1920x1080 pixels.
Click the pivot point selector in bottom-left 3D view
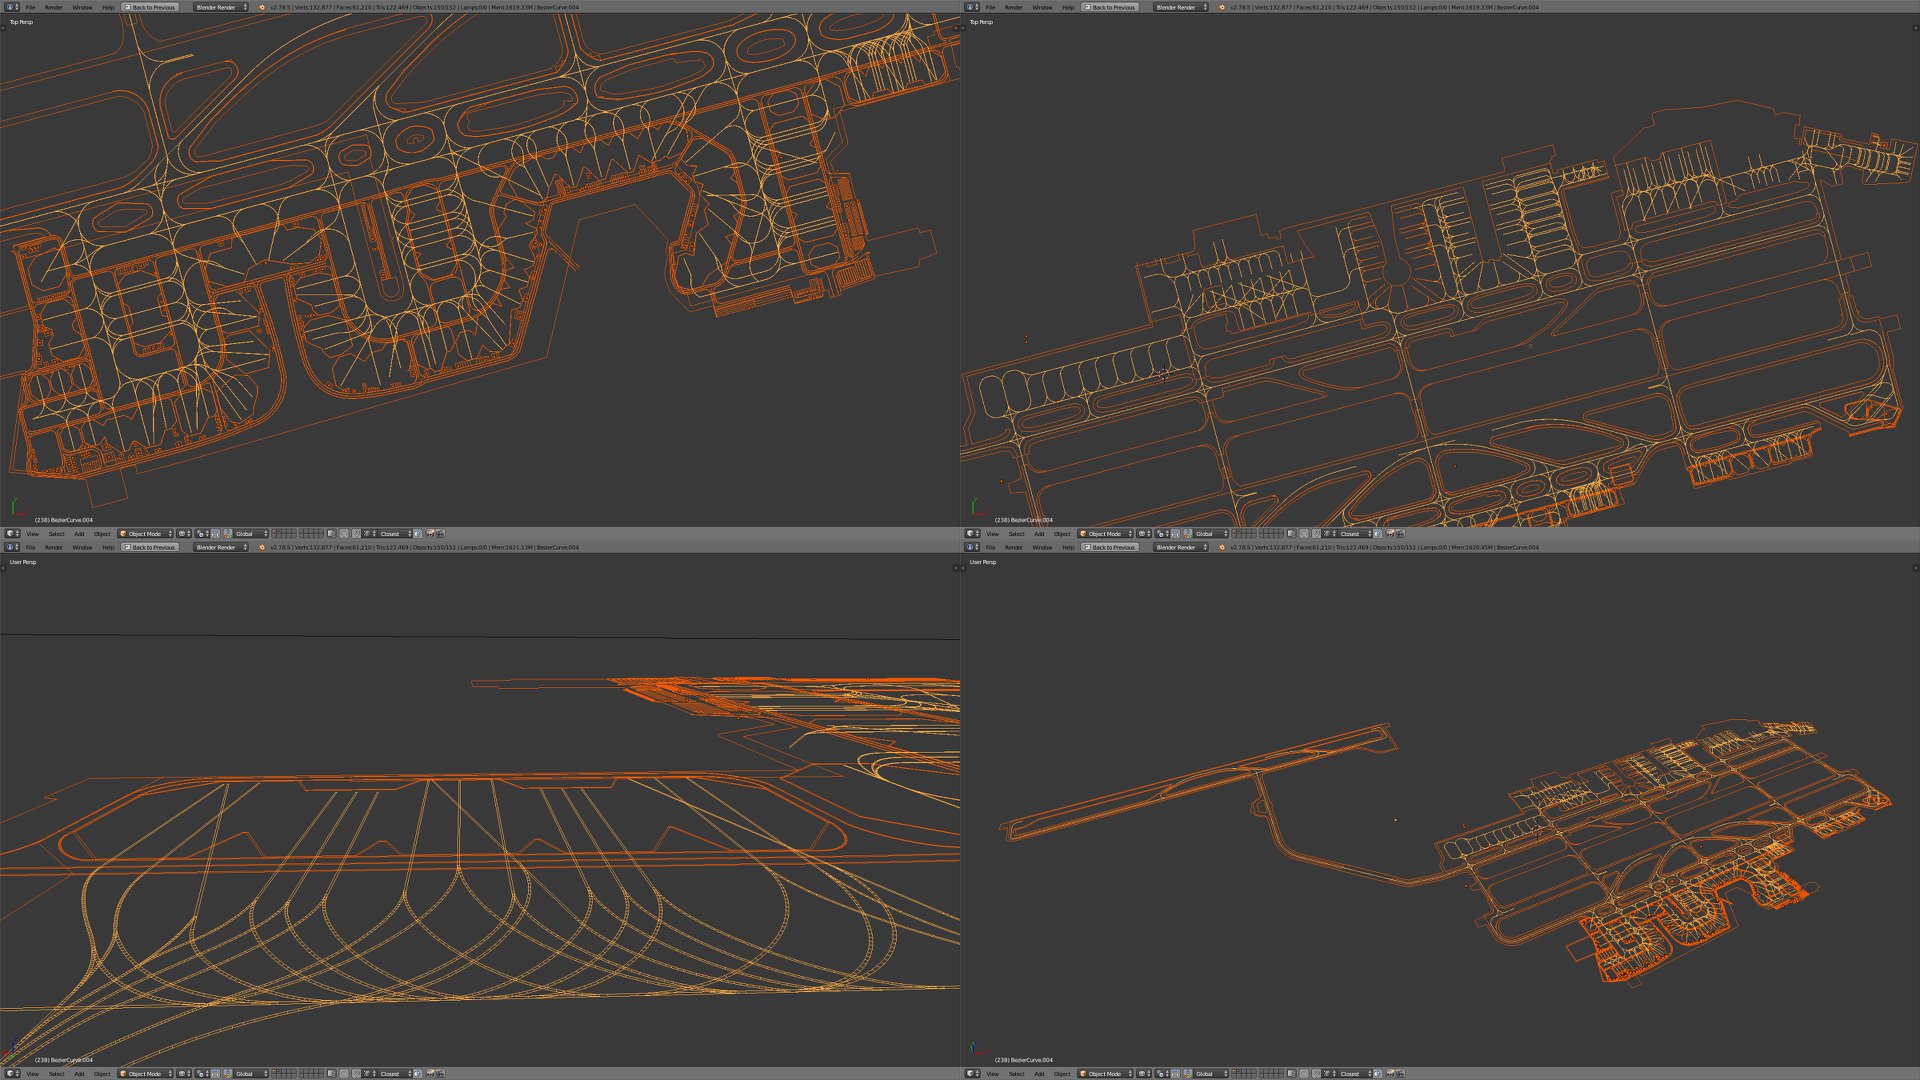(202, 1074)
